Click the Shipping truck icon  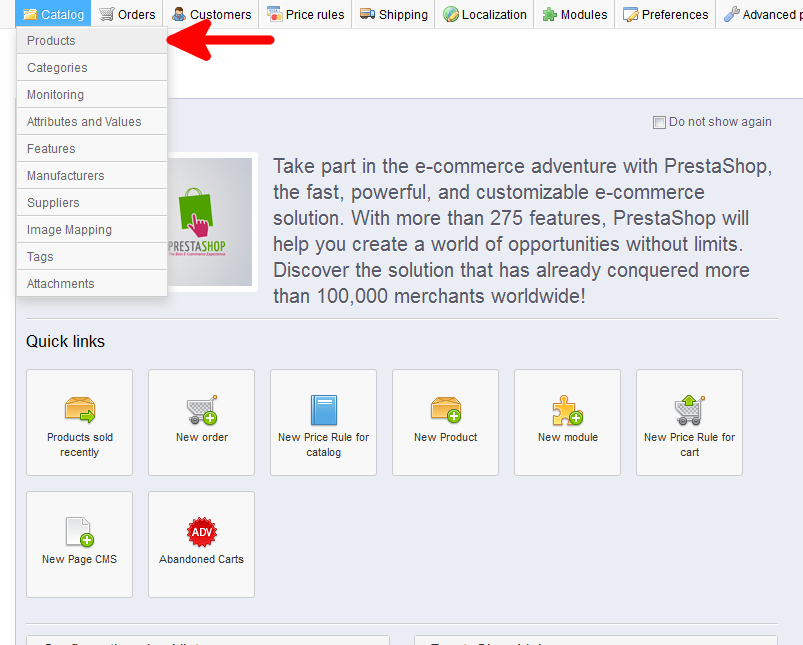pyautogui.click(x=367, y=14)
